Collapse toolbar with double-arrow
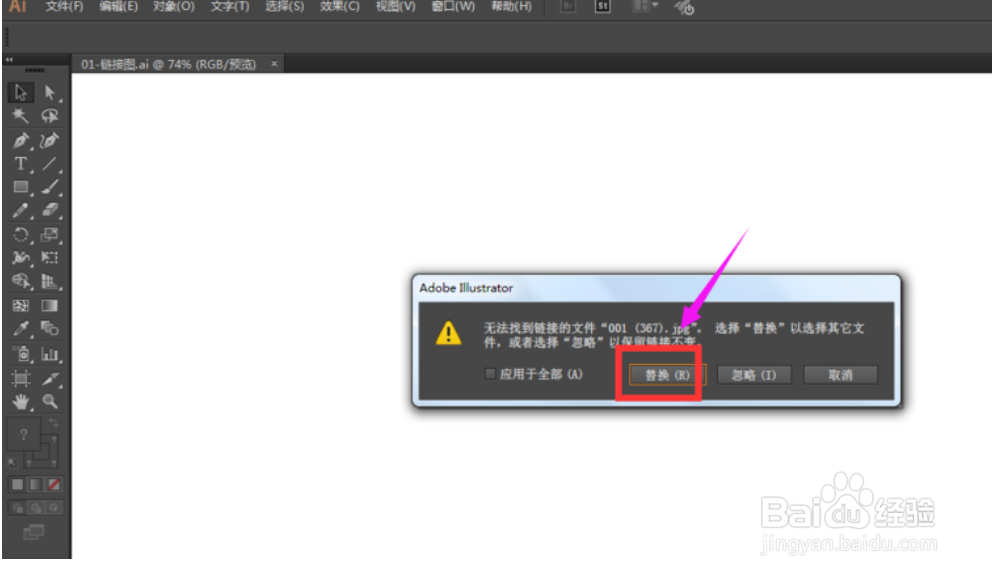992x578 pixels. 9,59
